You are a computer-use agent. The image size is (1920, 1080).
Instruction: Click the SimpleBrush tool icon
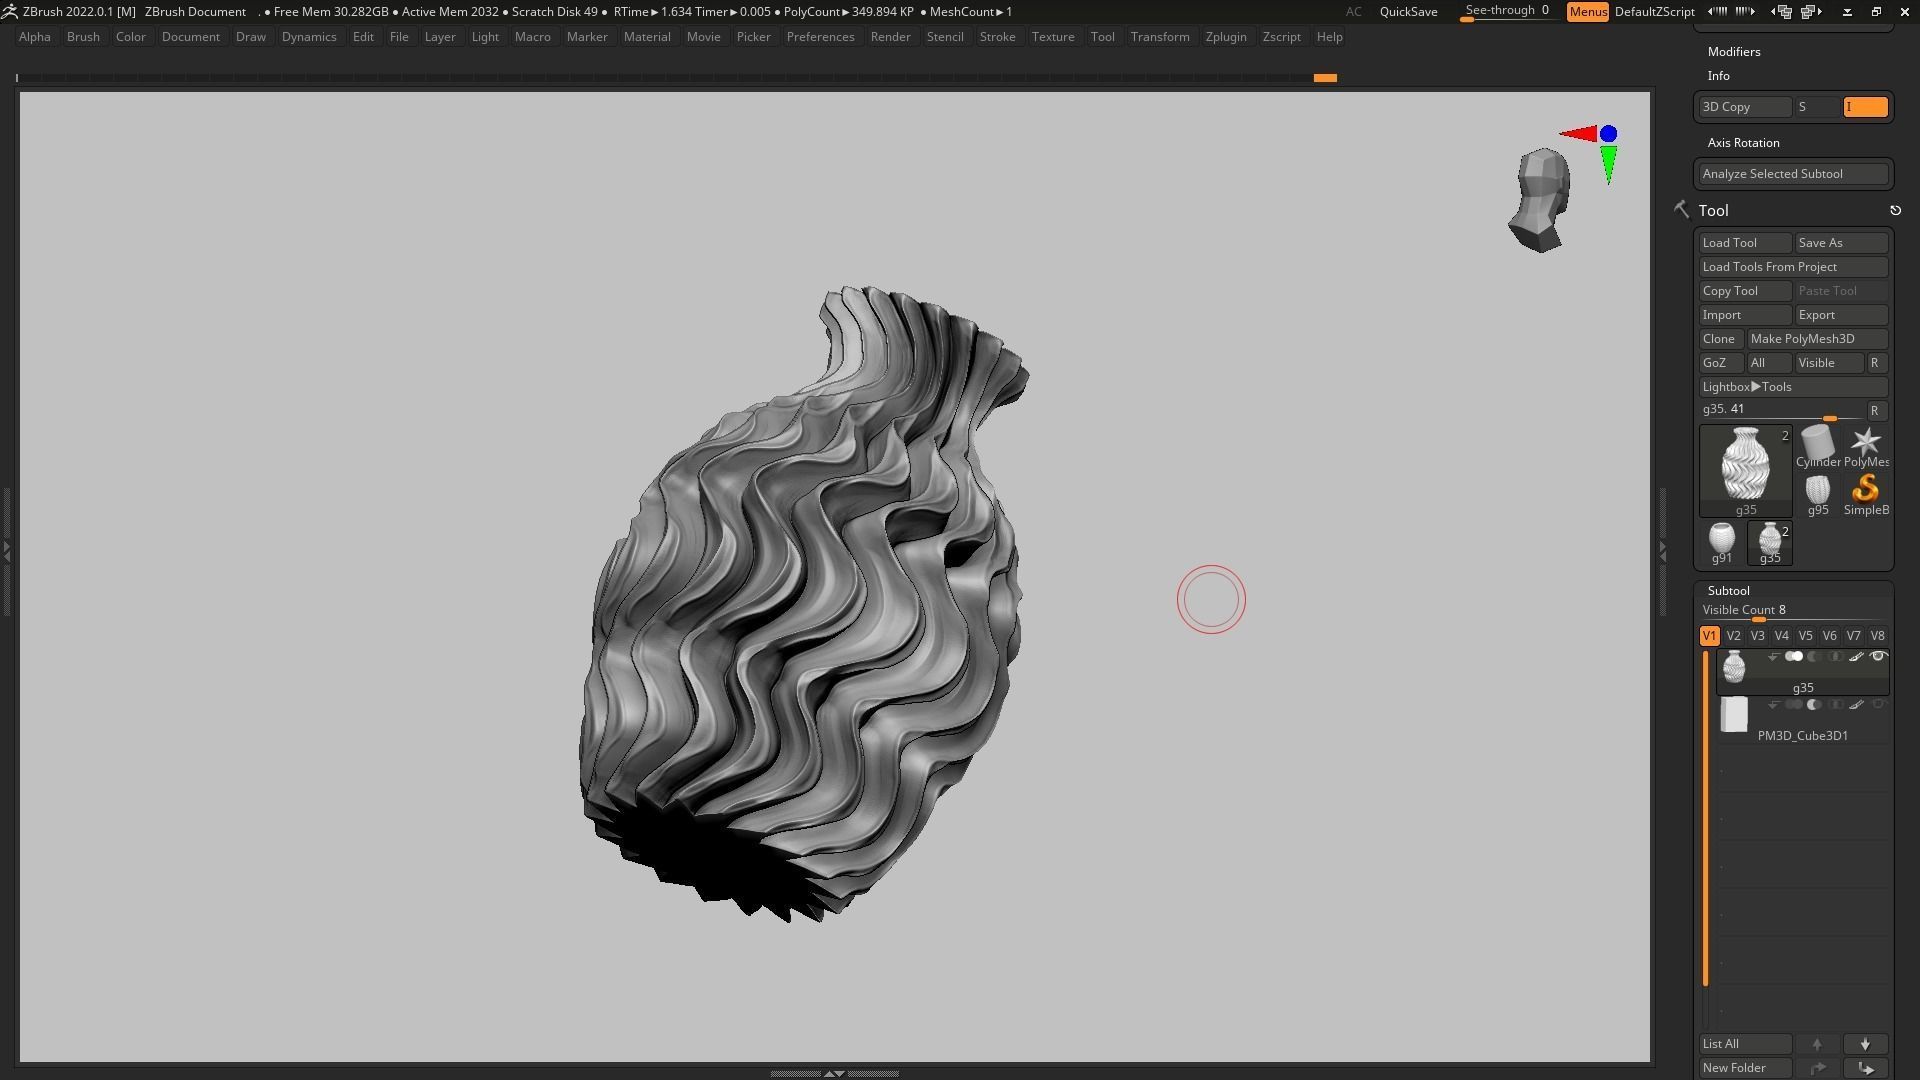(x=1865, y=489)
